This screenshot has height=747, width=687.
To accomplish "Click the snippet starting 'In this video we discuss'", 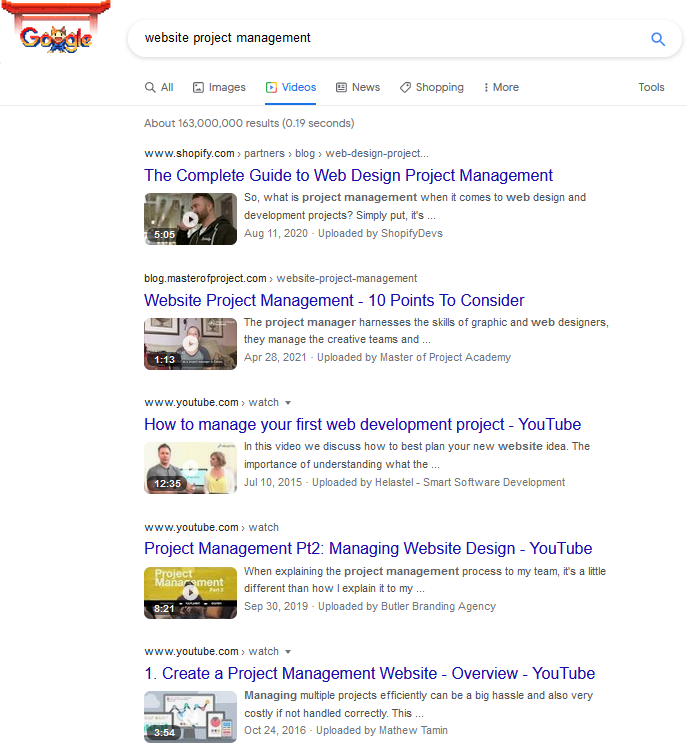I will (417, 455).
